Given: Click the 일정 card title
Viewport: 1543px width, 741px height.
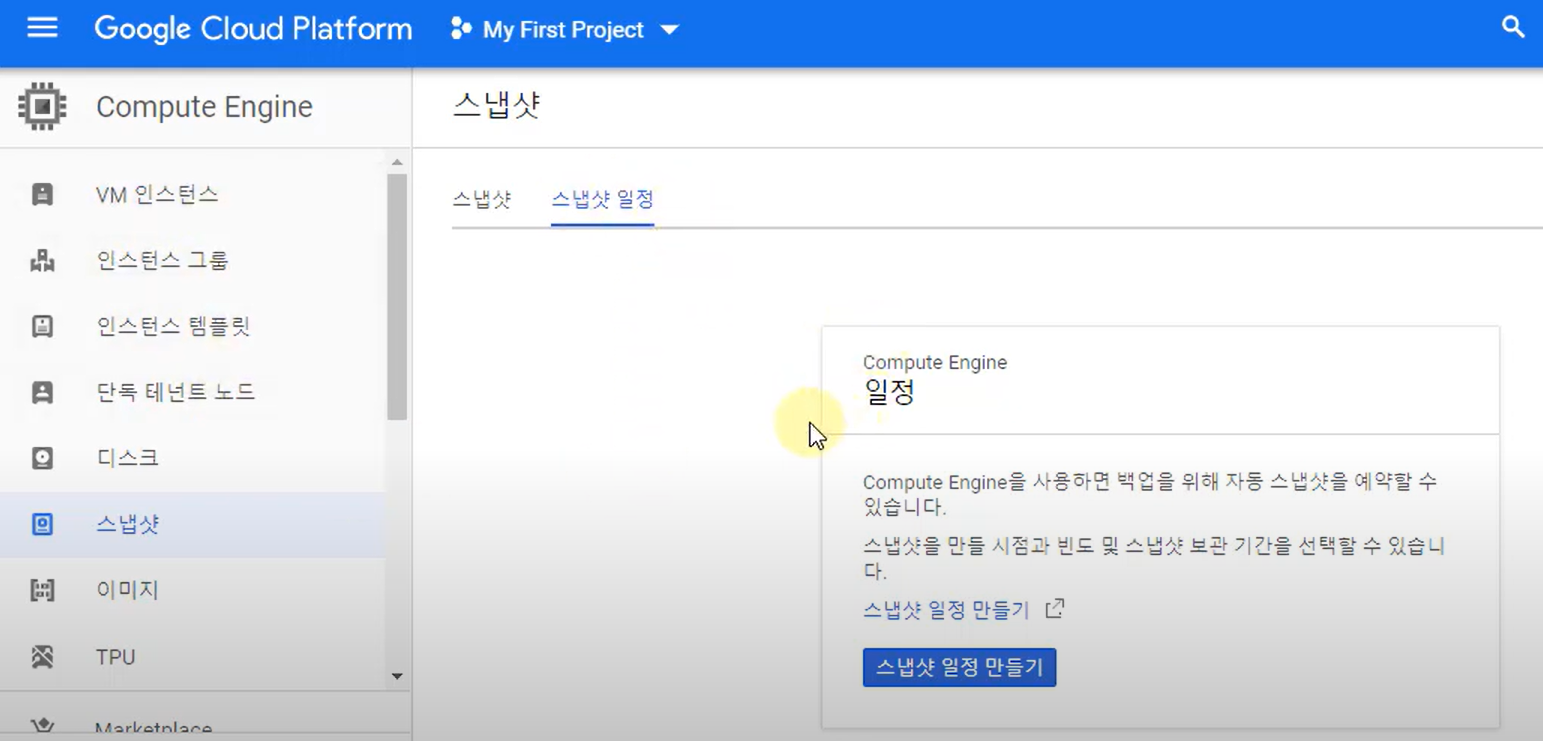Looking at the screenshot, I should click(889, 392).
